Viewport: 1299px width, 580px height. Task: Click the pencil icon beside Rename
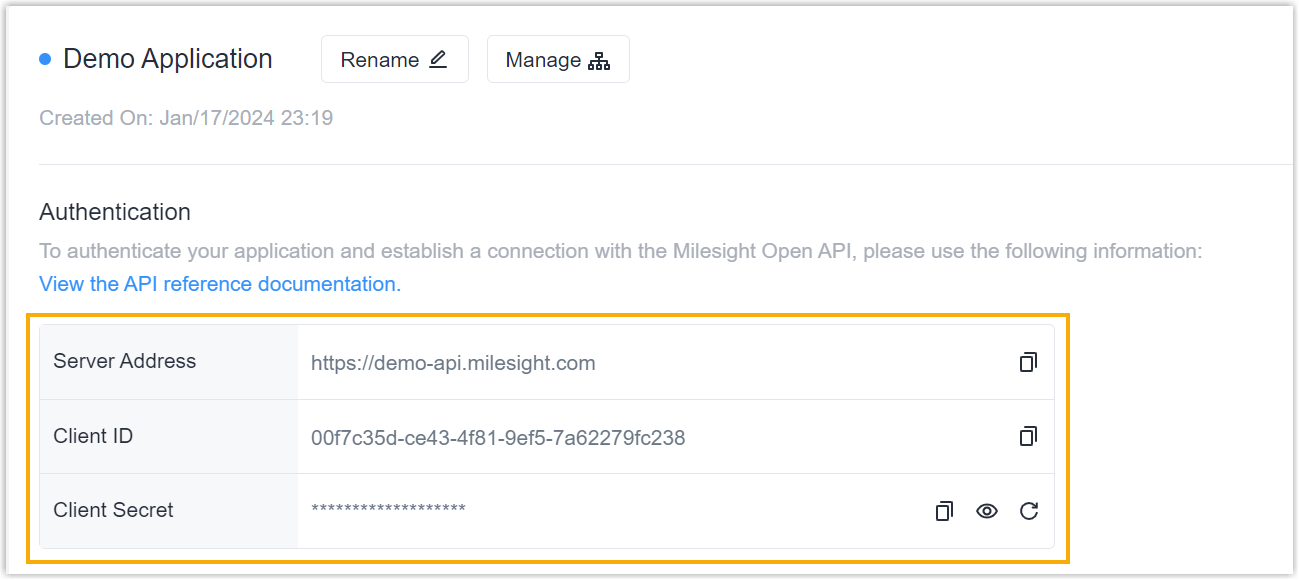coord(438,59)
